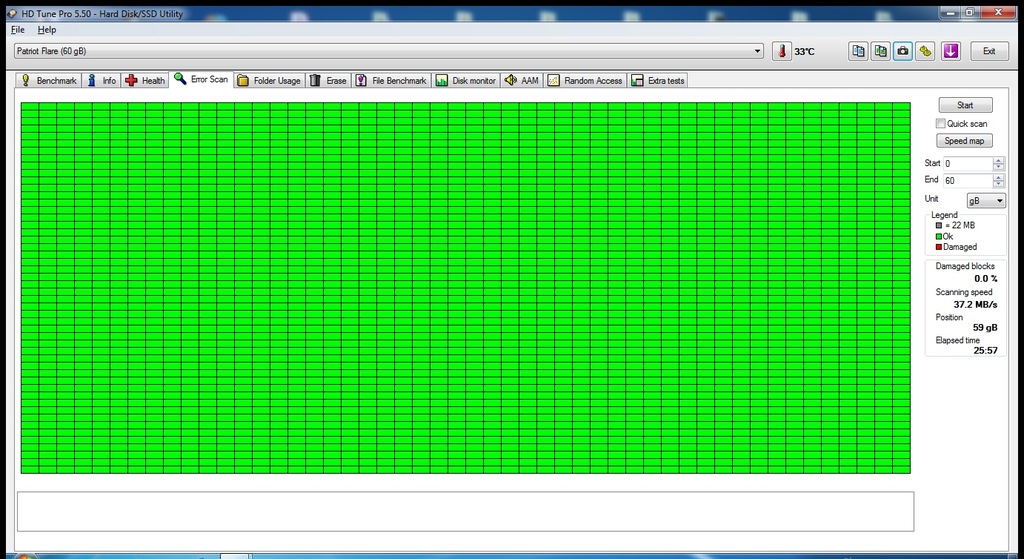Click the Start scan button
1024x559 pixels.
pyautogui.click(x=965, y=105)
